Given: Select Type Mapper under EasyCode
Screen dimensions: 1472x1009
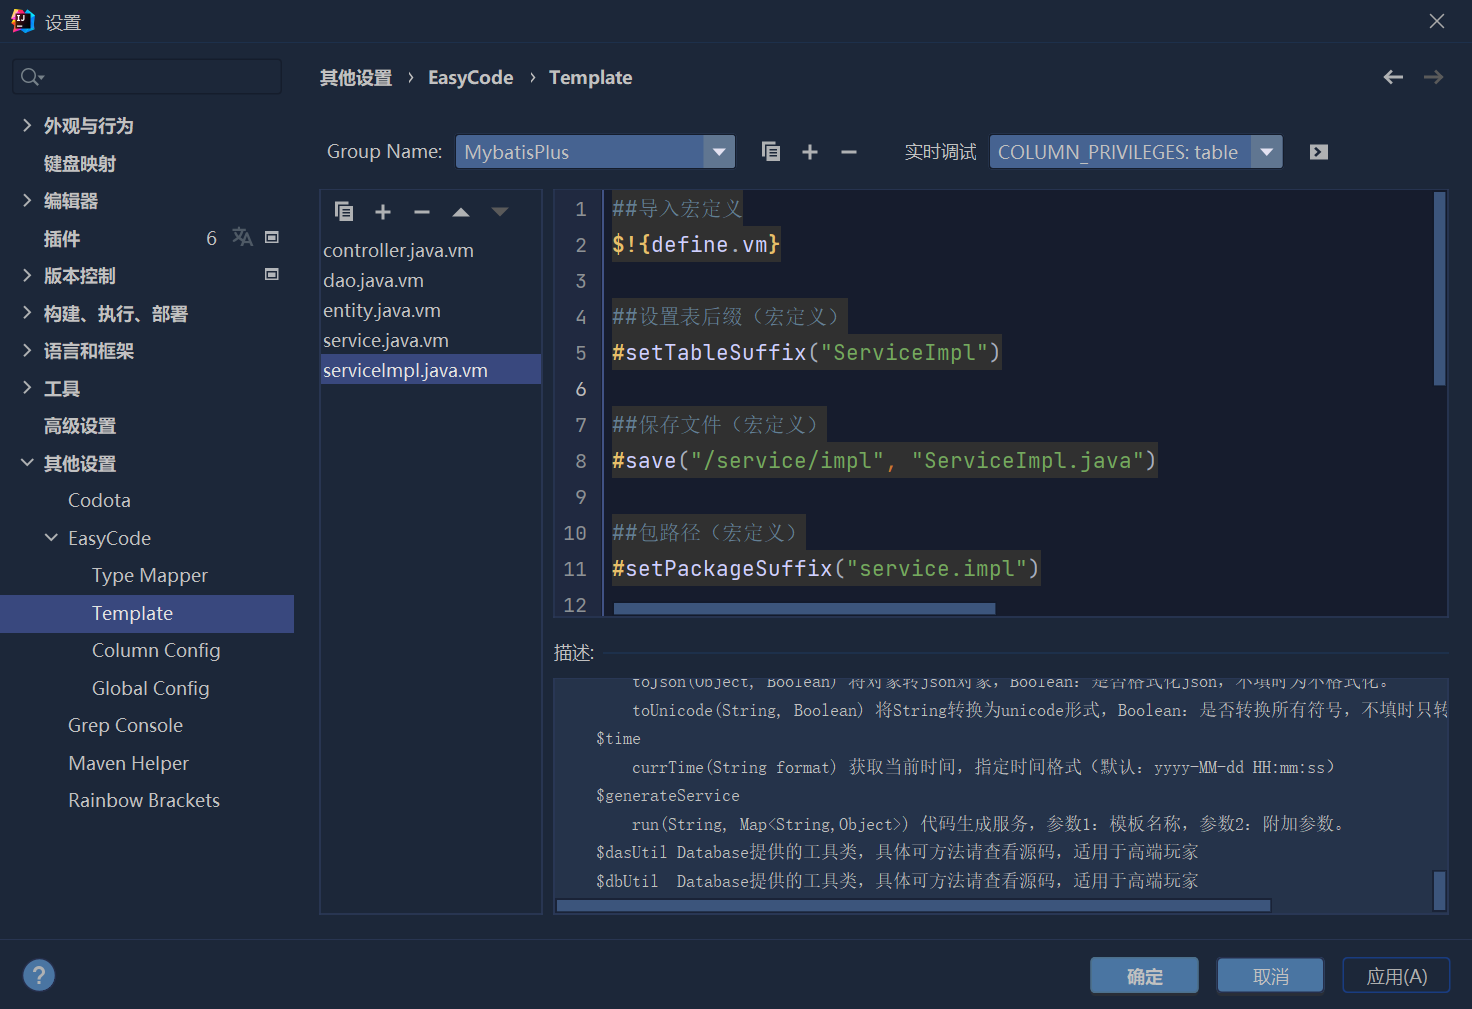Looking at the screenshot, I should tap(150, 575).
